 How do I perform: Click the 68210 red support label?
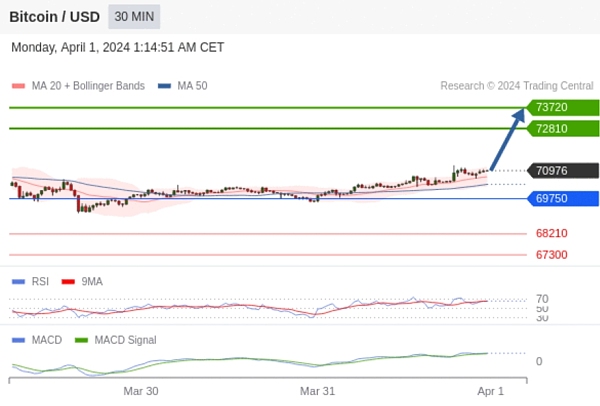tap(551, 233)
